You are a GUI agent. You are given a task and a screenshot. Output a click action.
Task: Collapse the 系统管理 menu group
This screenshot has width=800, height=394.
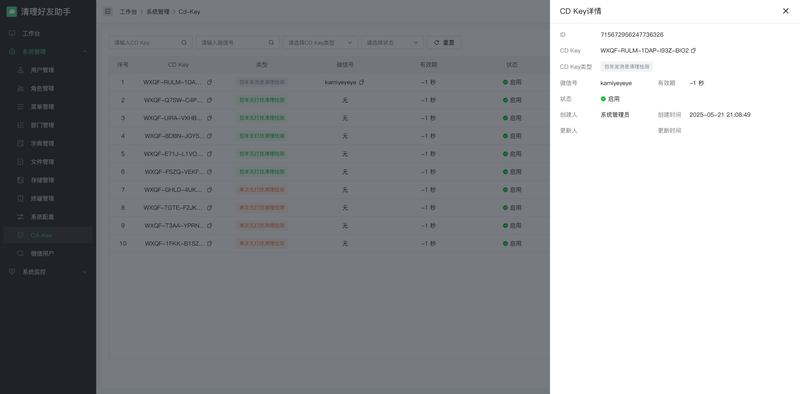point(48,52)
